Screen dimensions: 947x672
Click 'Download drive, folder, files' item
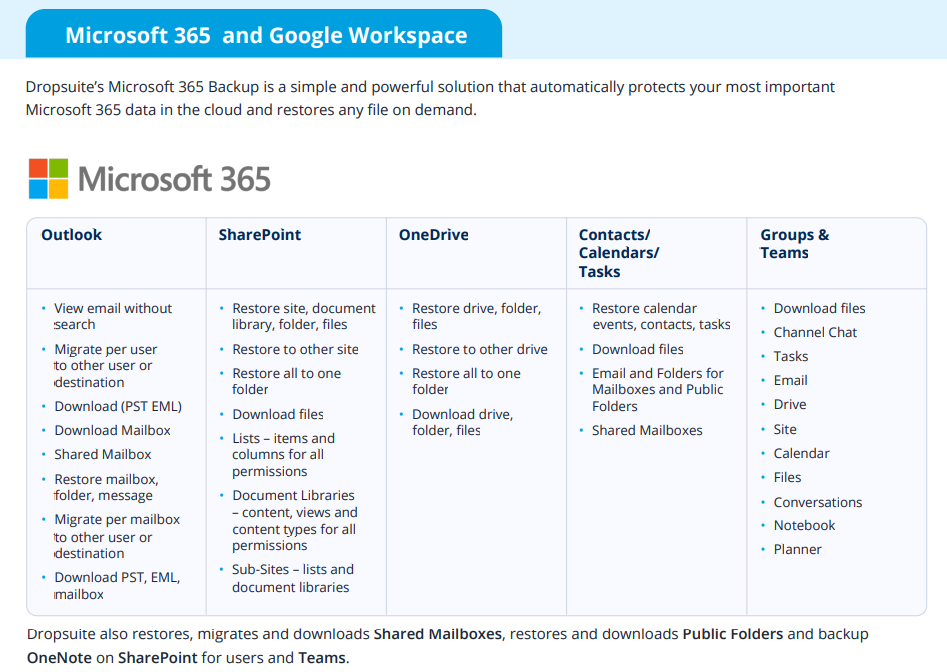point(463,422)
